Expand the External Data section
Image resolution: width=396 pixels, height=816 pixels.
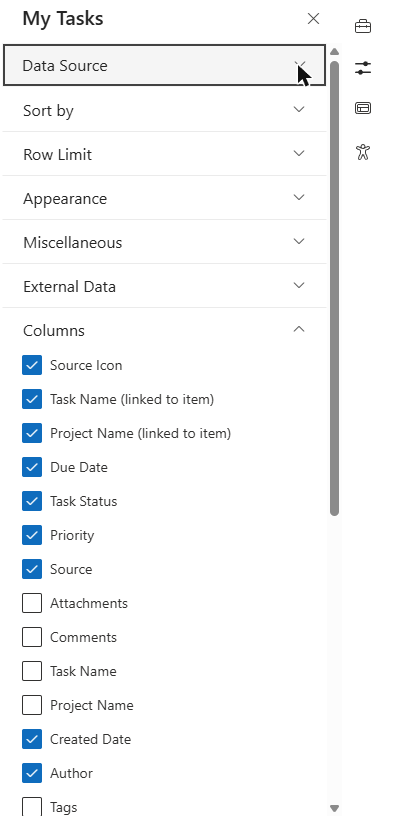coord(164,286)
